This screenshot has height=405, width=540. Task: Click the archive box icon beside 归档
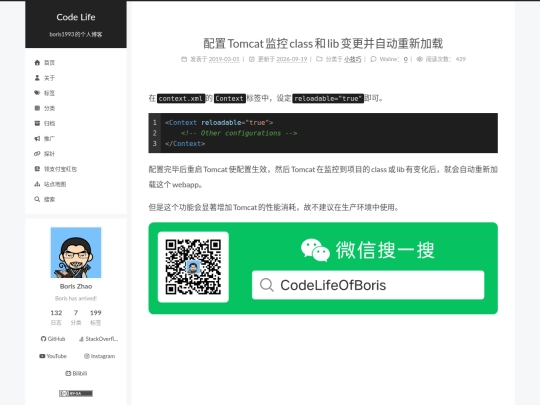37,123
